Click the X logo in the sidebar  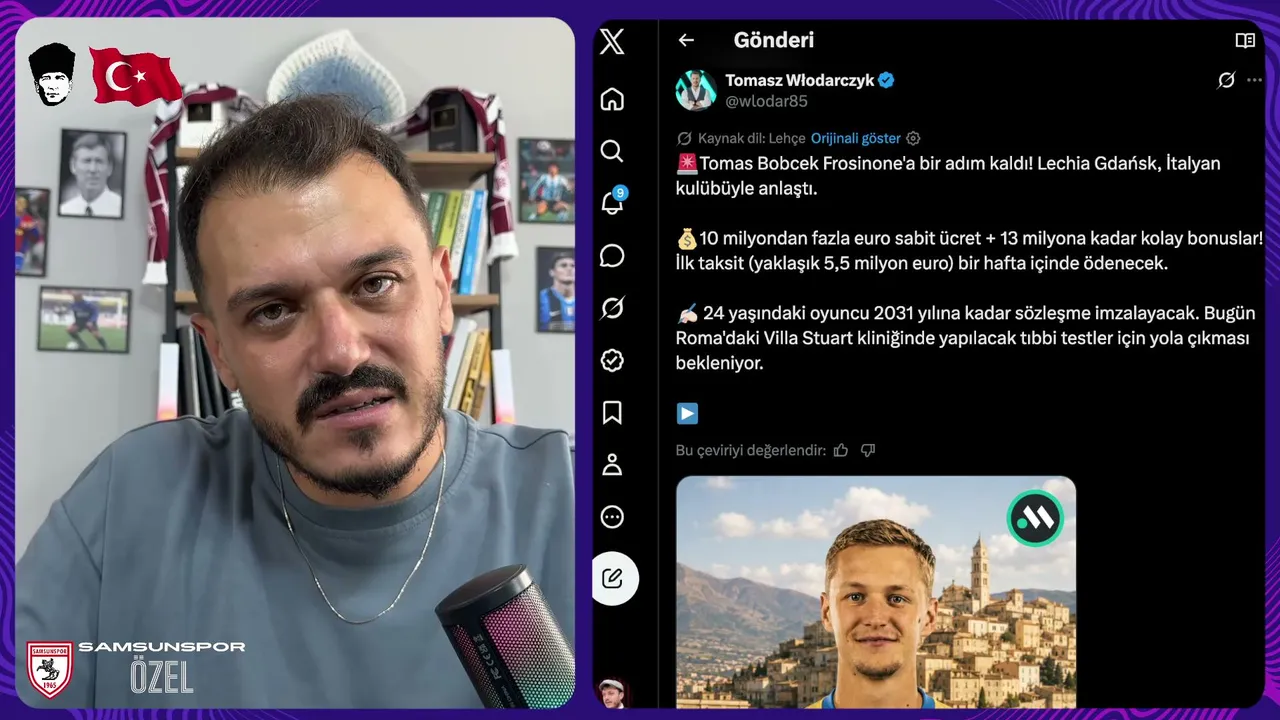[x=612, y=41]
